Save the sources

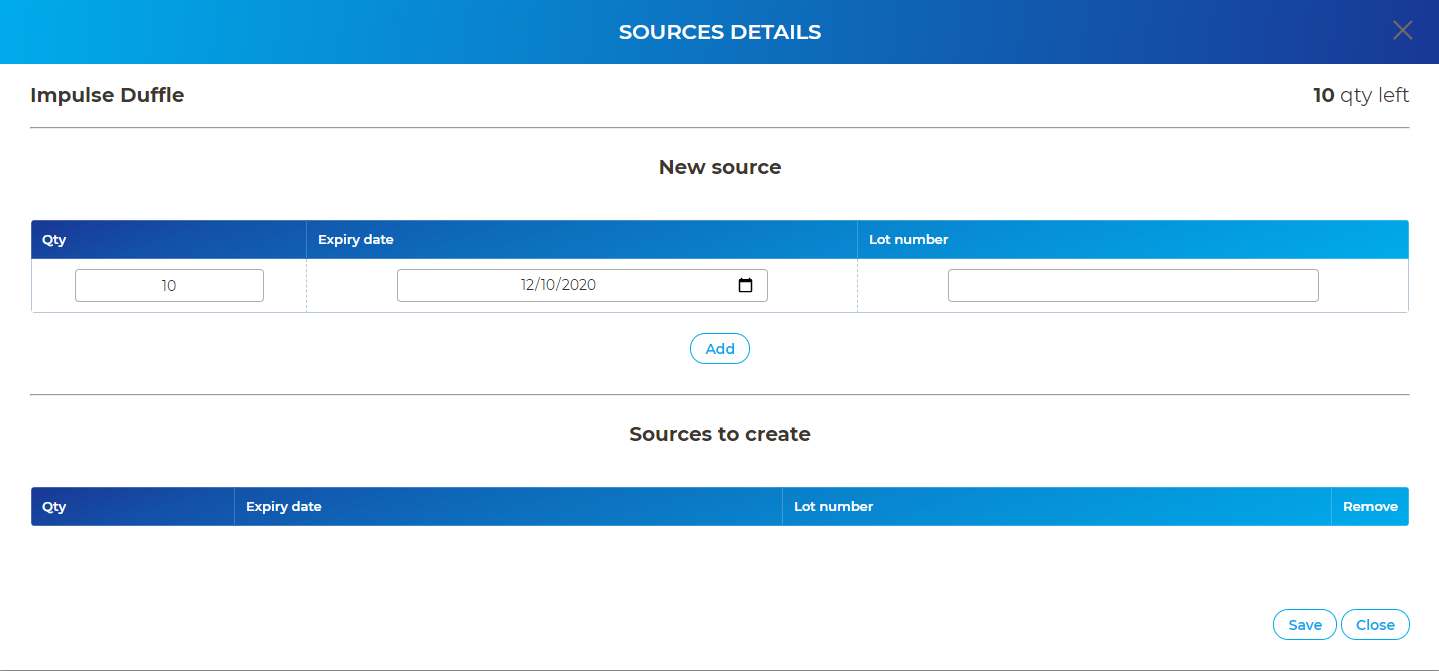point(1305,625)
